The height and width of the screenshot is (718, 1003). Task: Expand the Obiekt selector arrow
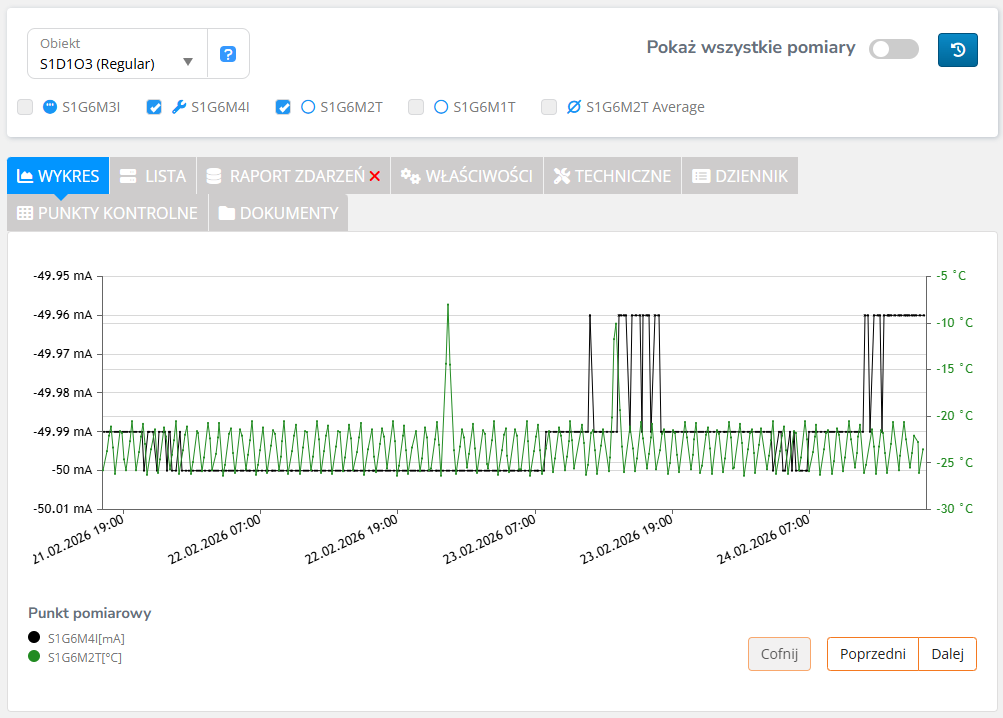188,63
